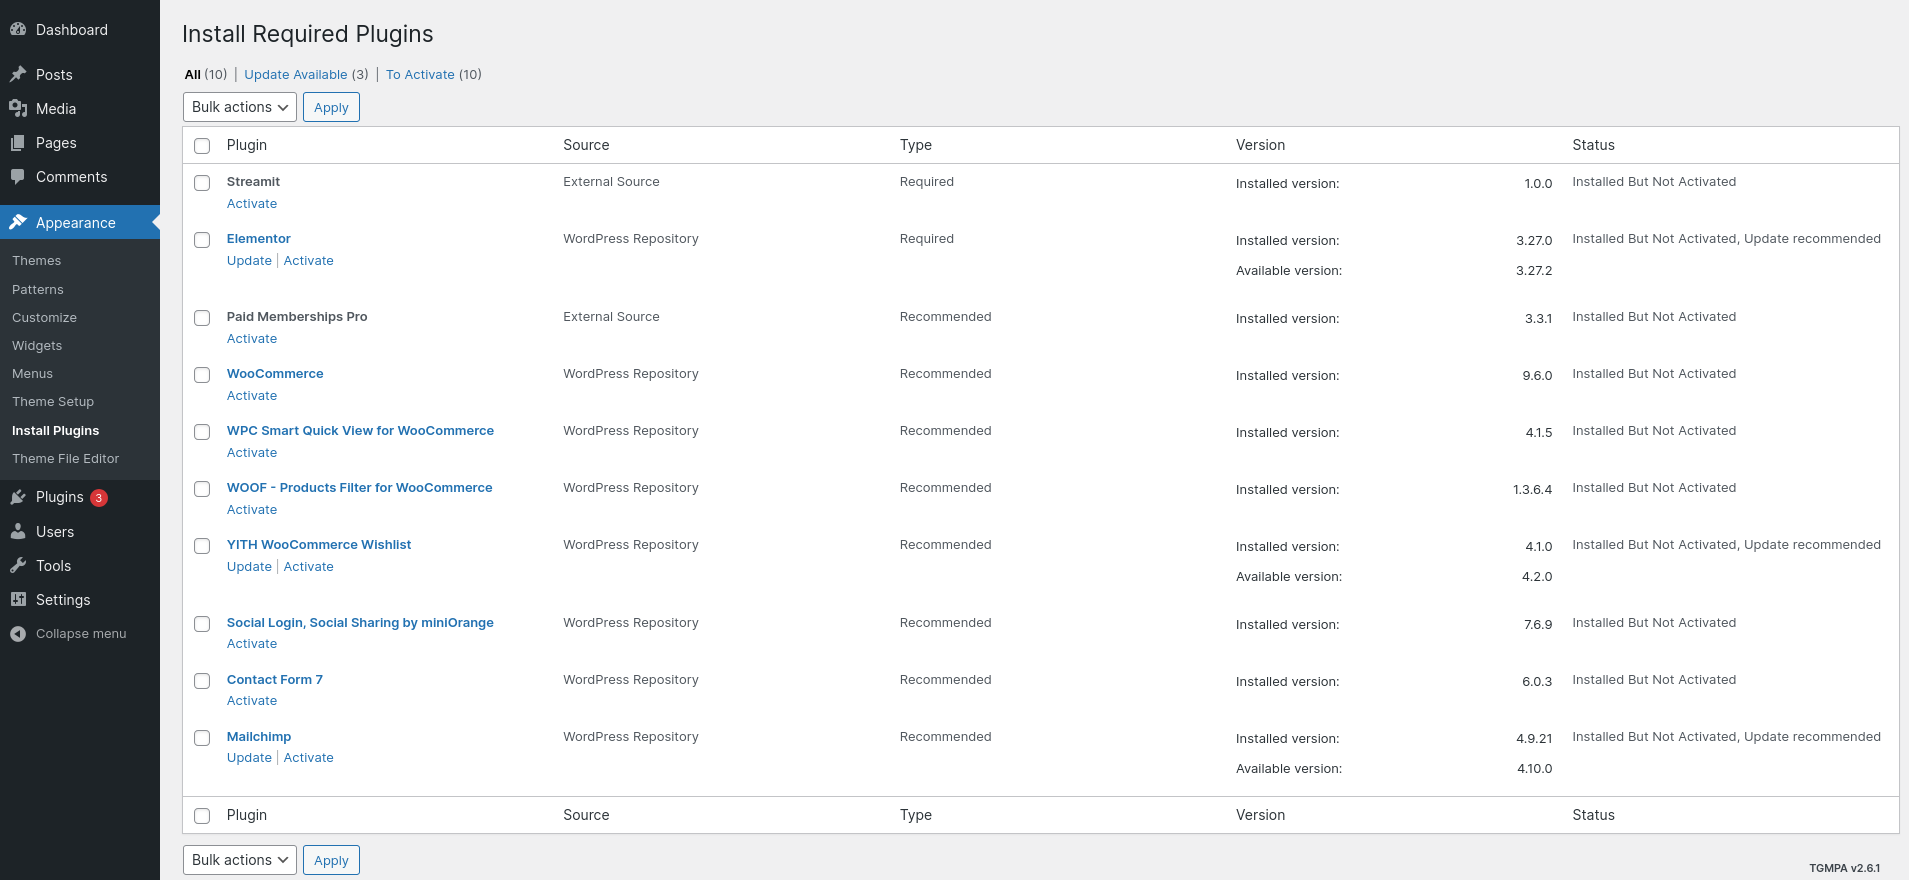This screenshot has width=1909, height=880.
Task: Check the Elementor plugin checkbox
Action: pos(202,240)
